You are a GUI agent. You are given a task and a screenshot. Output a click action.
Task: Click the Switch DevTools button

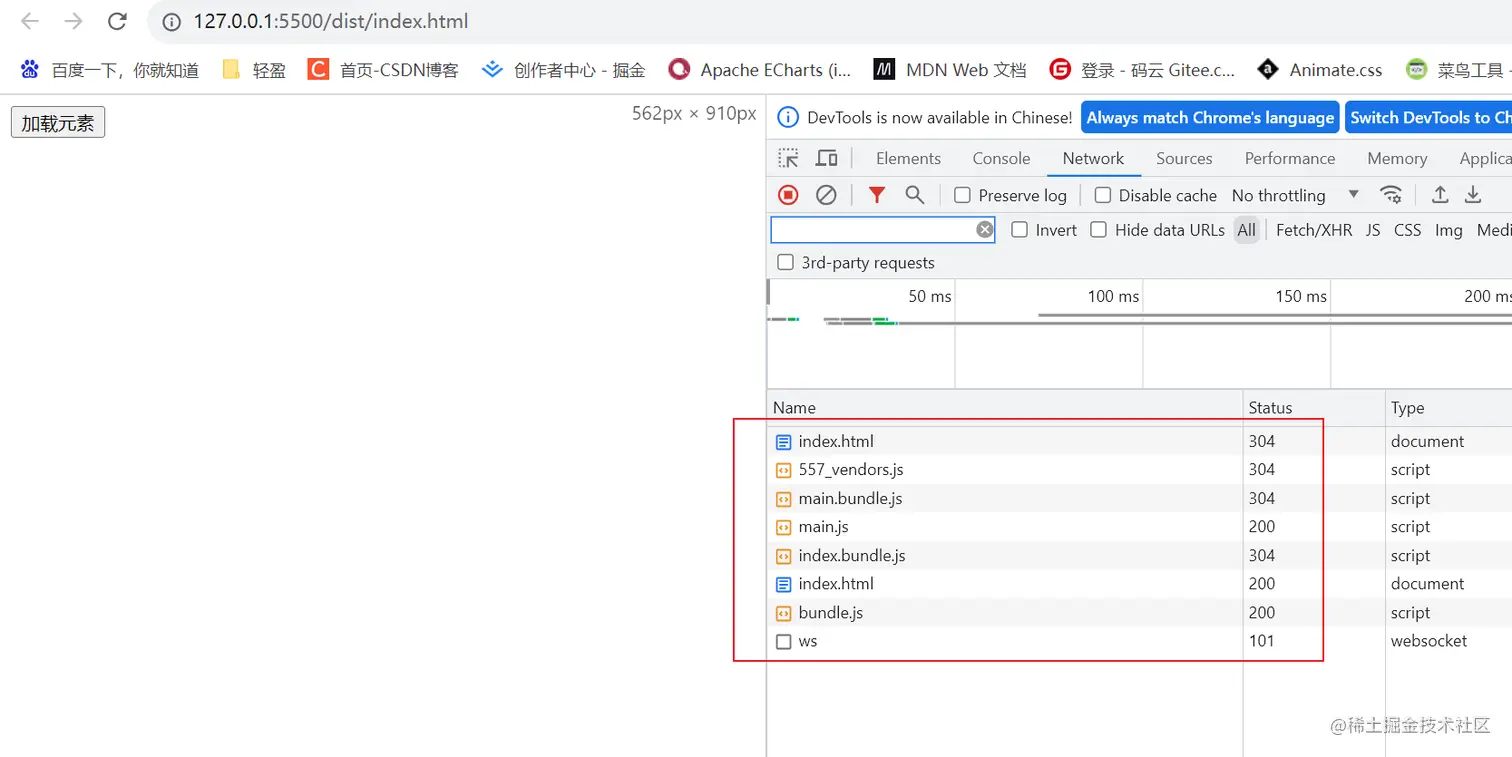tap(1428, 117)
